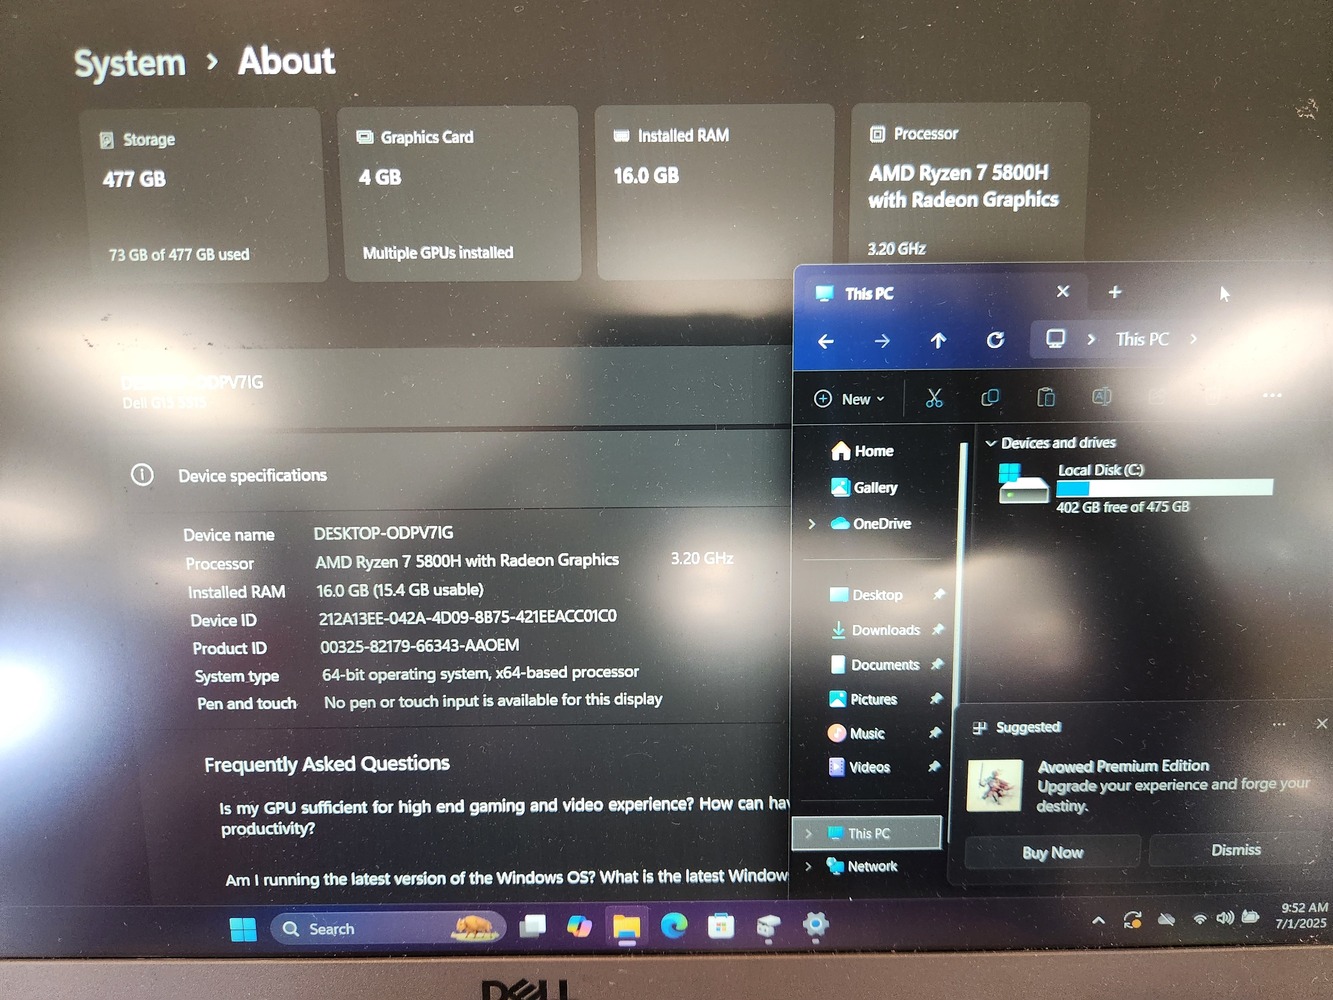This screenshot has width=1333, height=1000.
Task: Click the This PC breadcrumb segment
Action: pos(1142,339)
